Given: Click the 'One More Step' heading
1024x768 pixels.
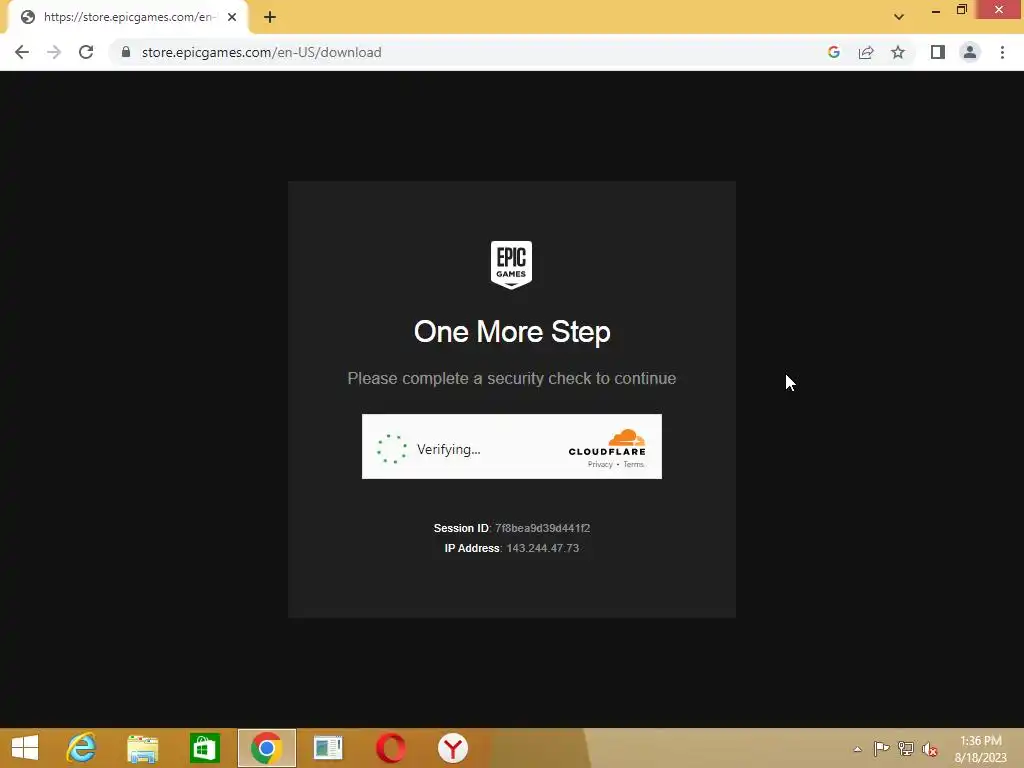Looking at the screenshot, I should (512, 332).
